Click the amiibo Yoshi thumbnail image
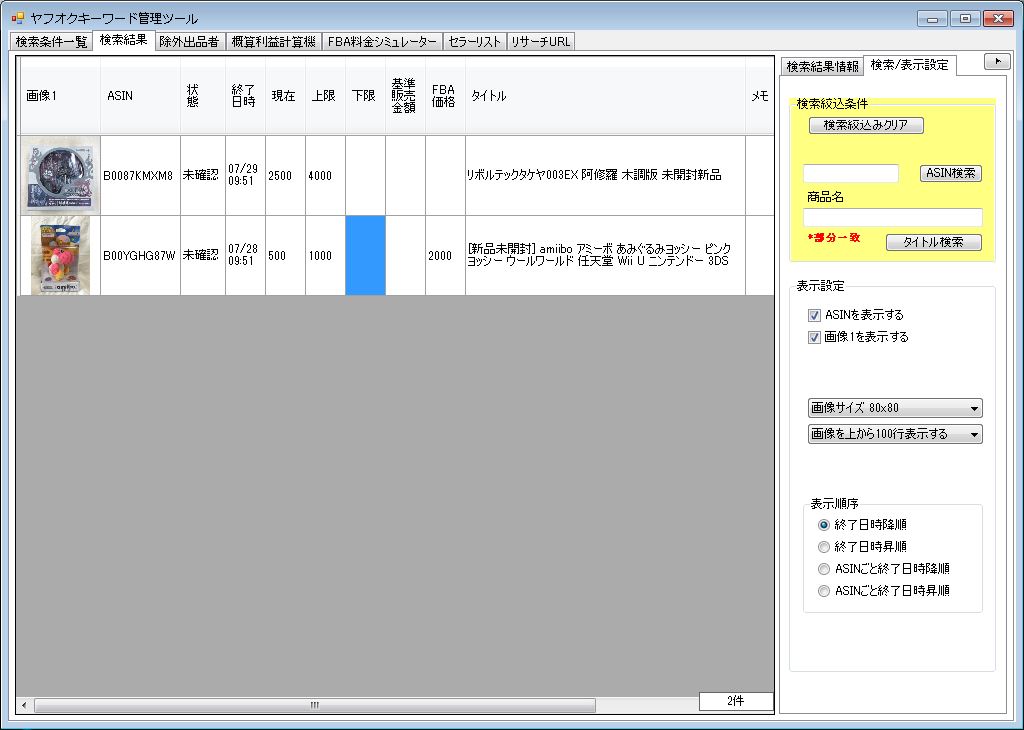Viewport: 1024px width, 730px height. (x=61, y=256)
